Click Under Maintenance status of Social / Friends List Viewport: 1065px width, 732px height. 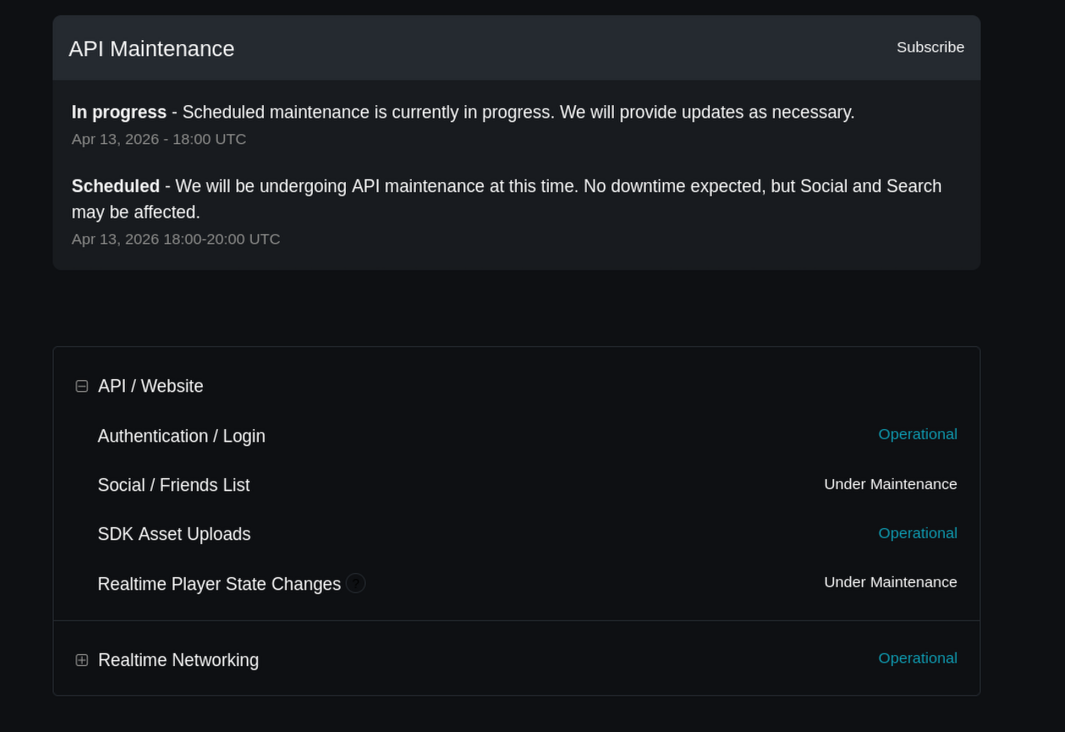point(890,484)
